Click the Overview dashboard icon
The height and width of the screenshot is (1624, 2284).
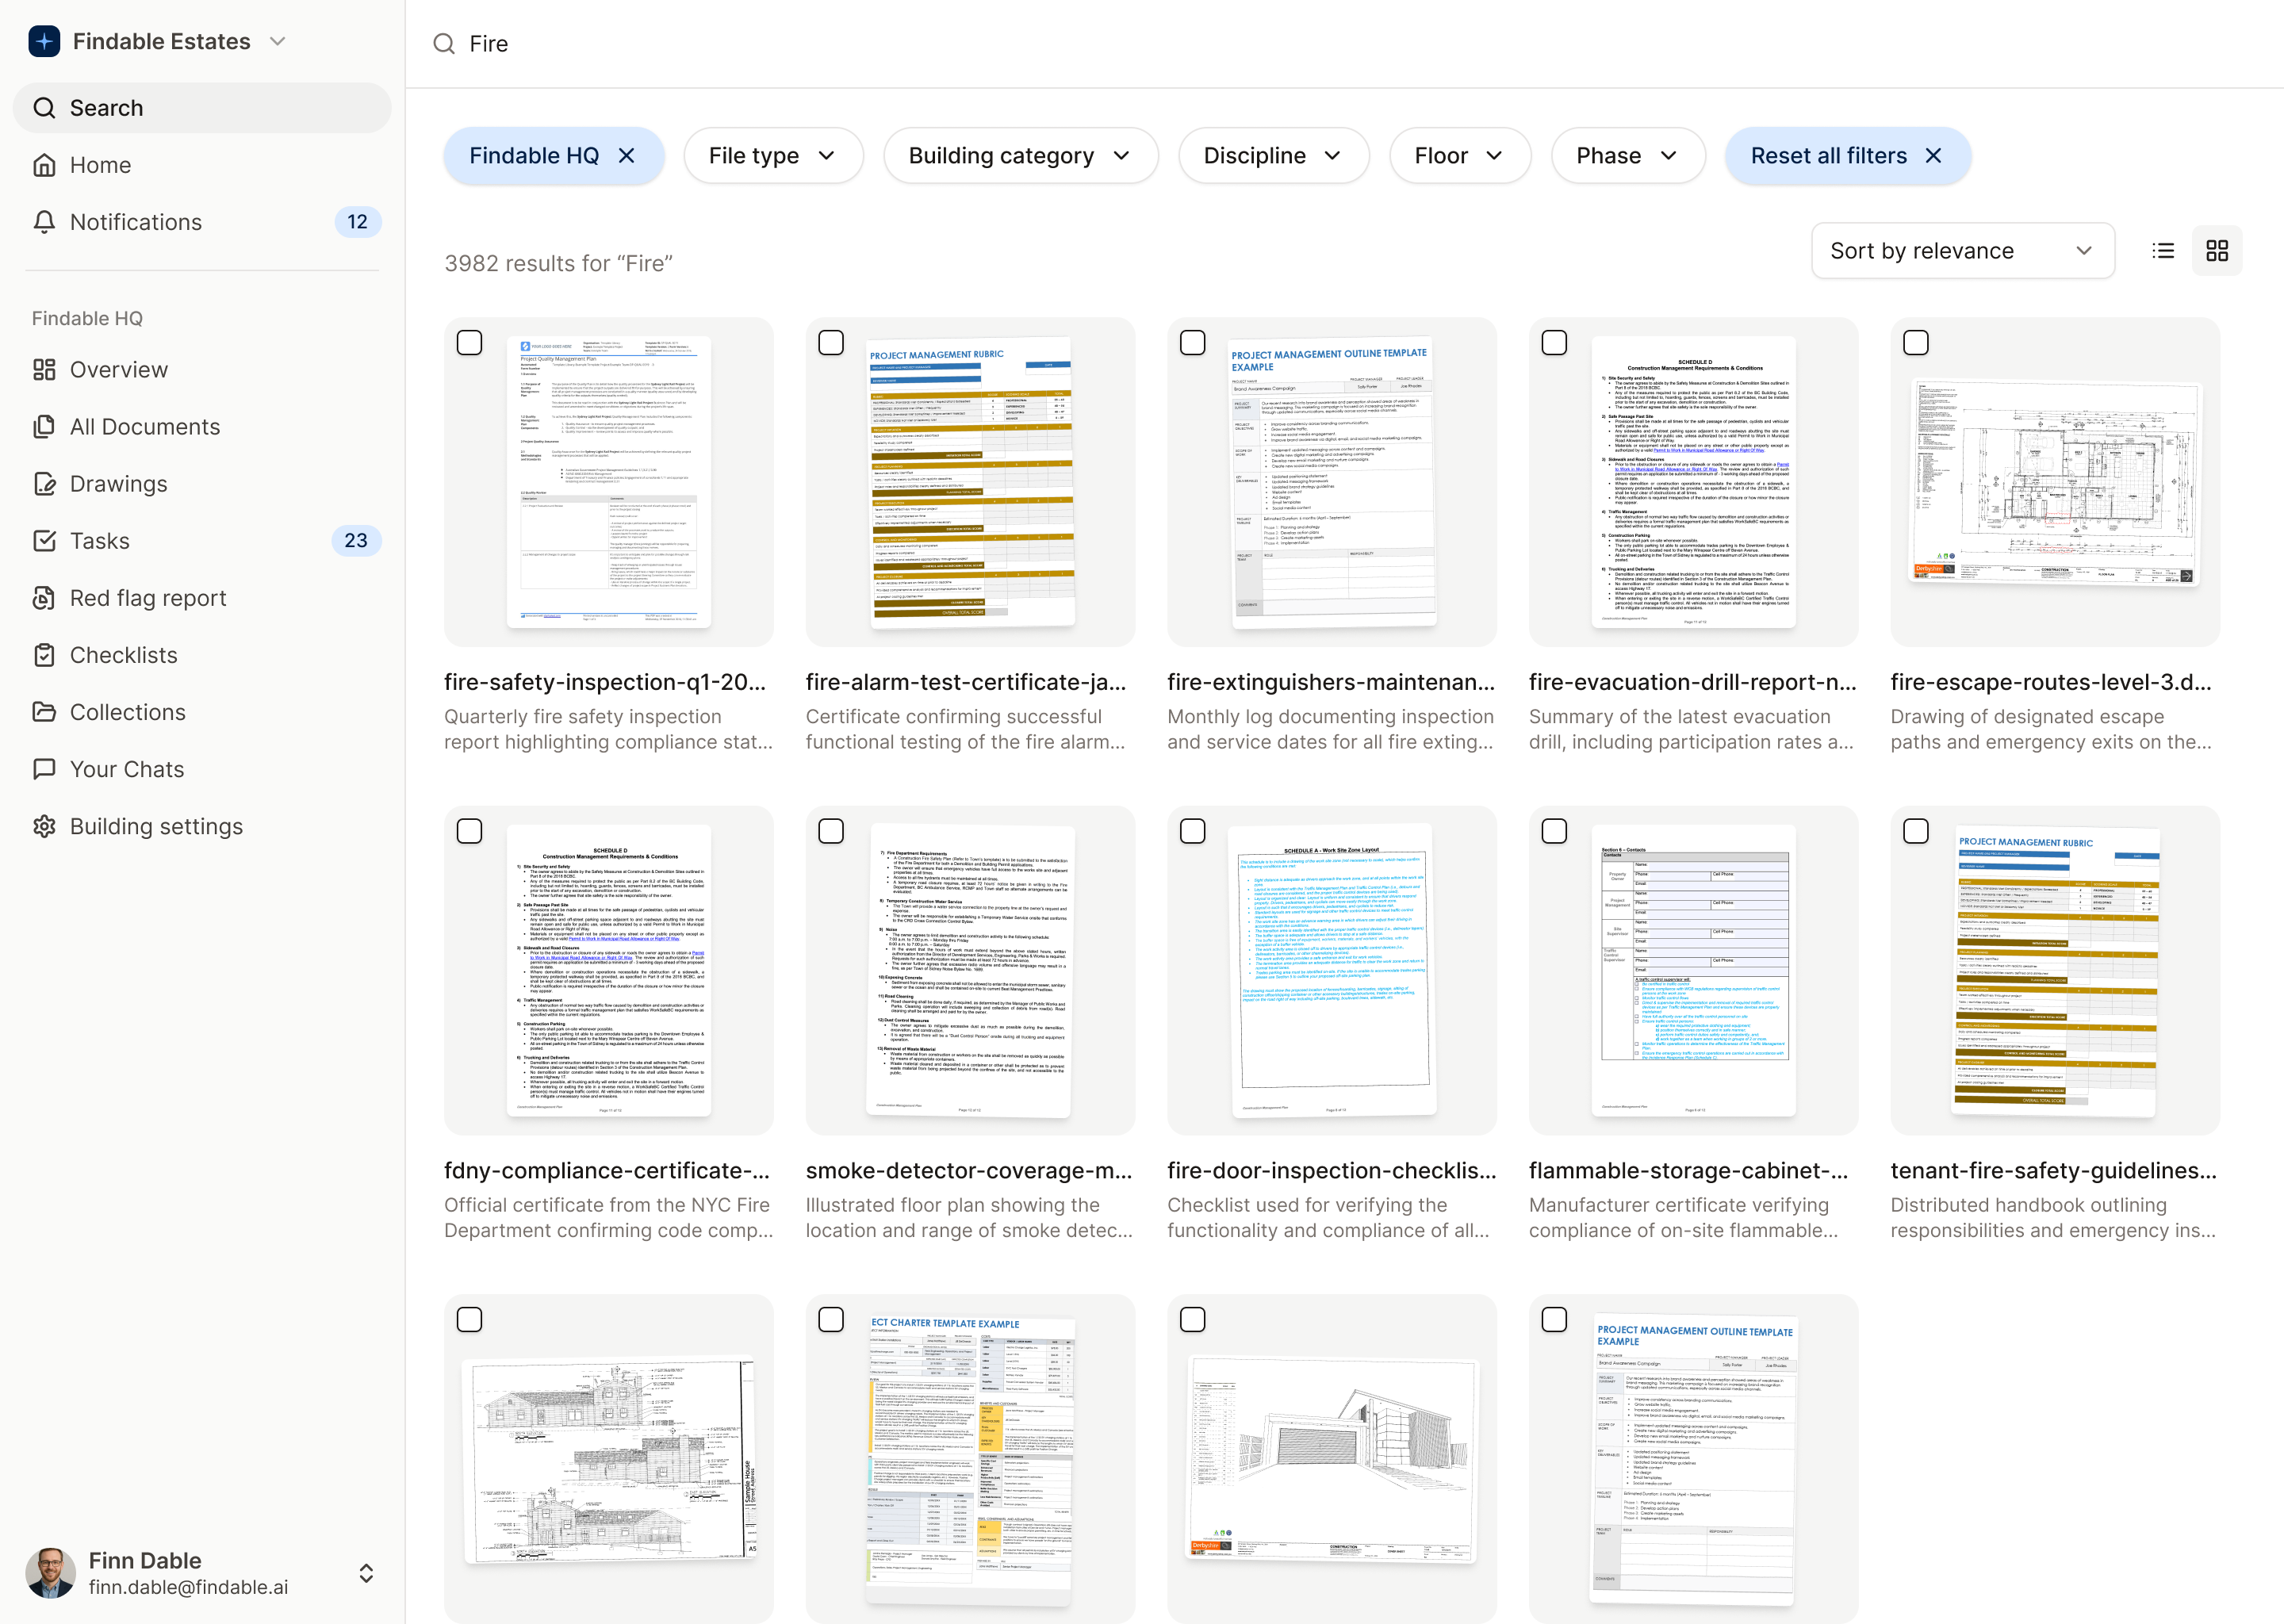(x=44, y=370)
